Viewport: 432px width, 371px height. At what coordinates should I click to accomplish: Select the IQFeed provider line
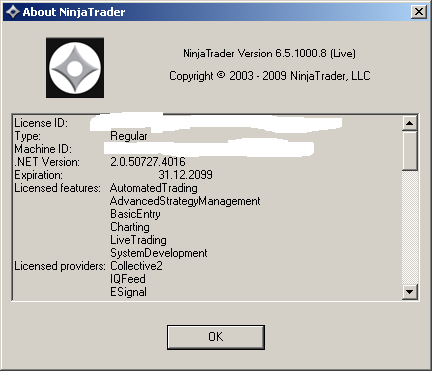128,279
